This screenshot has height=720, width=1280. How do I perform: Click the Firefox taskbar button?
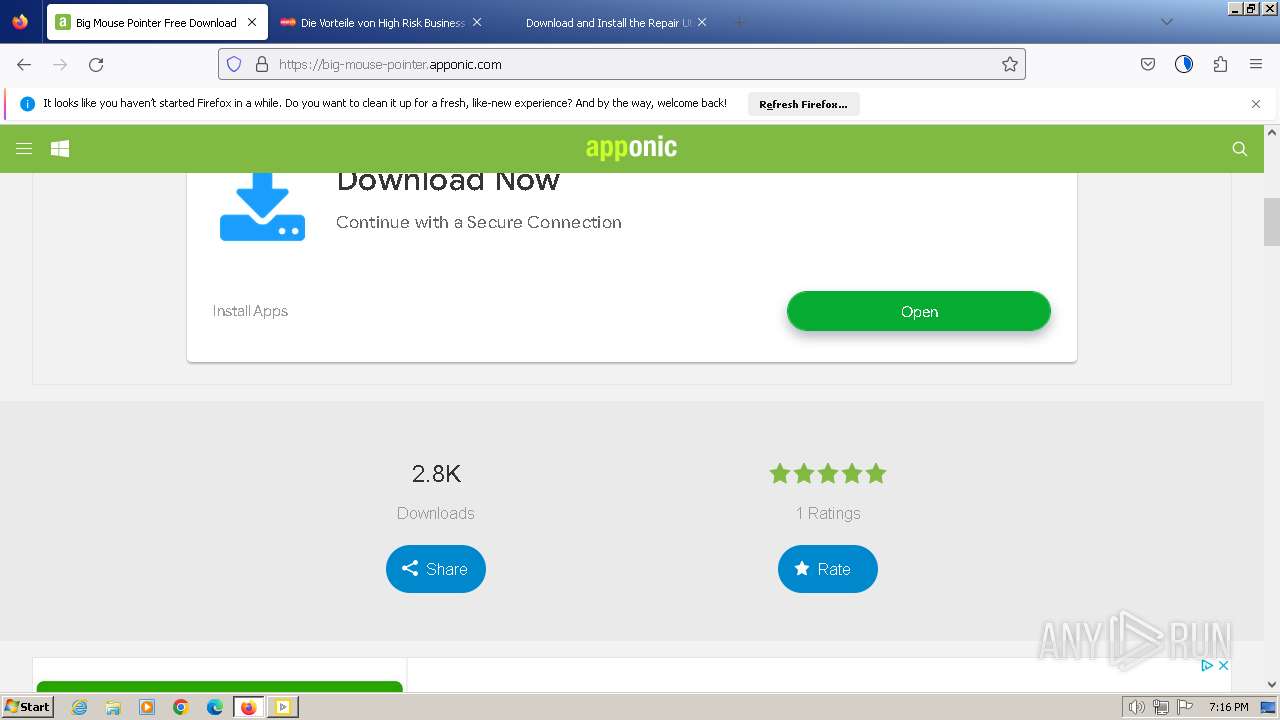249,707
